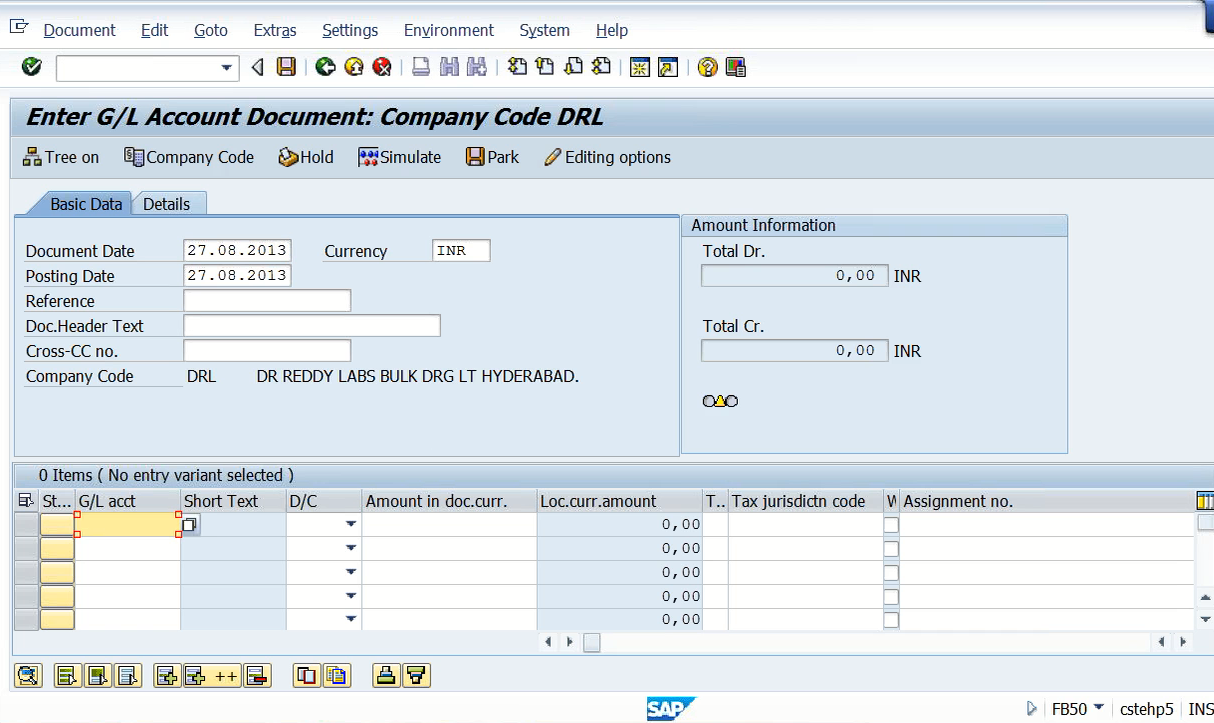Screen dimensions: 1214x723
Task: Click the Create shortcut icon
Action: tap(668, 67)
